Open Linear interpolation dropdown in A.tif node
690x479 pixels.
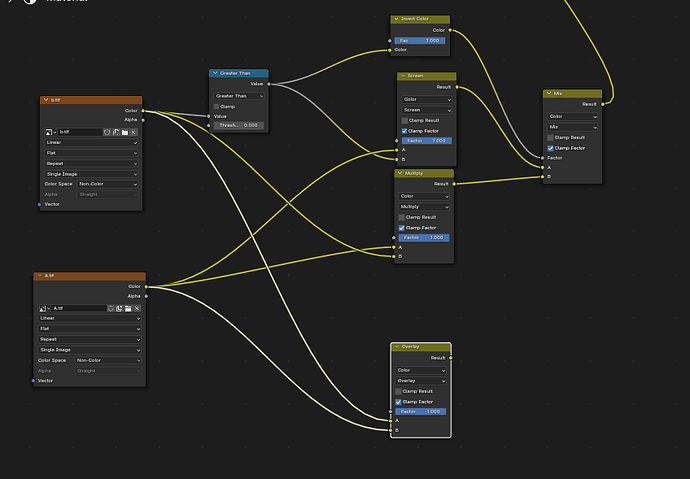point(89,318)
